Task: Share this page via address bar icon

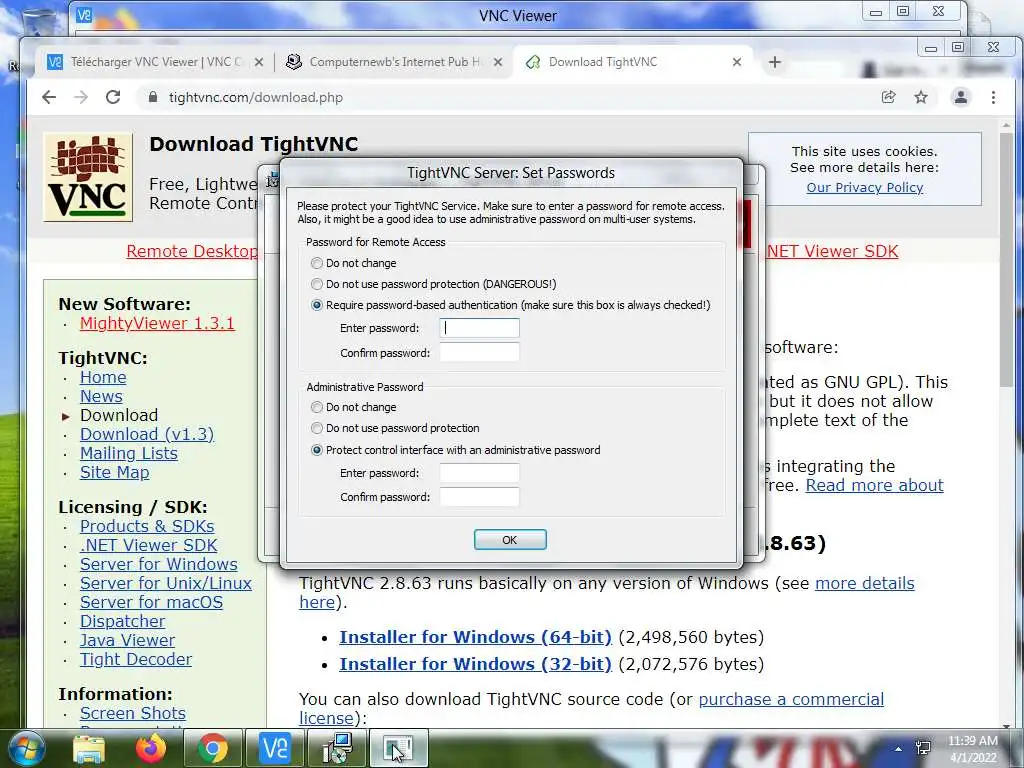Action: click(x=888, y=97)
